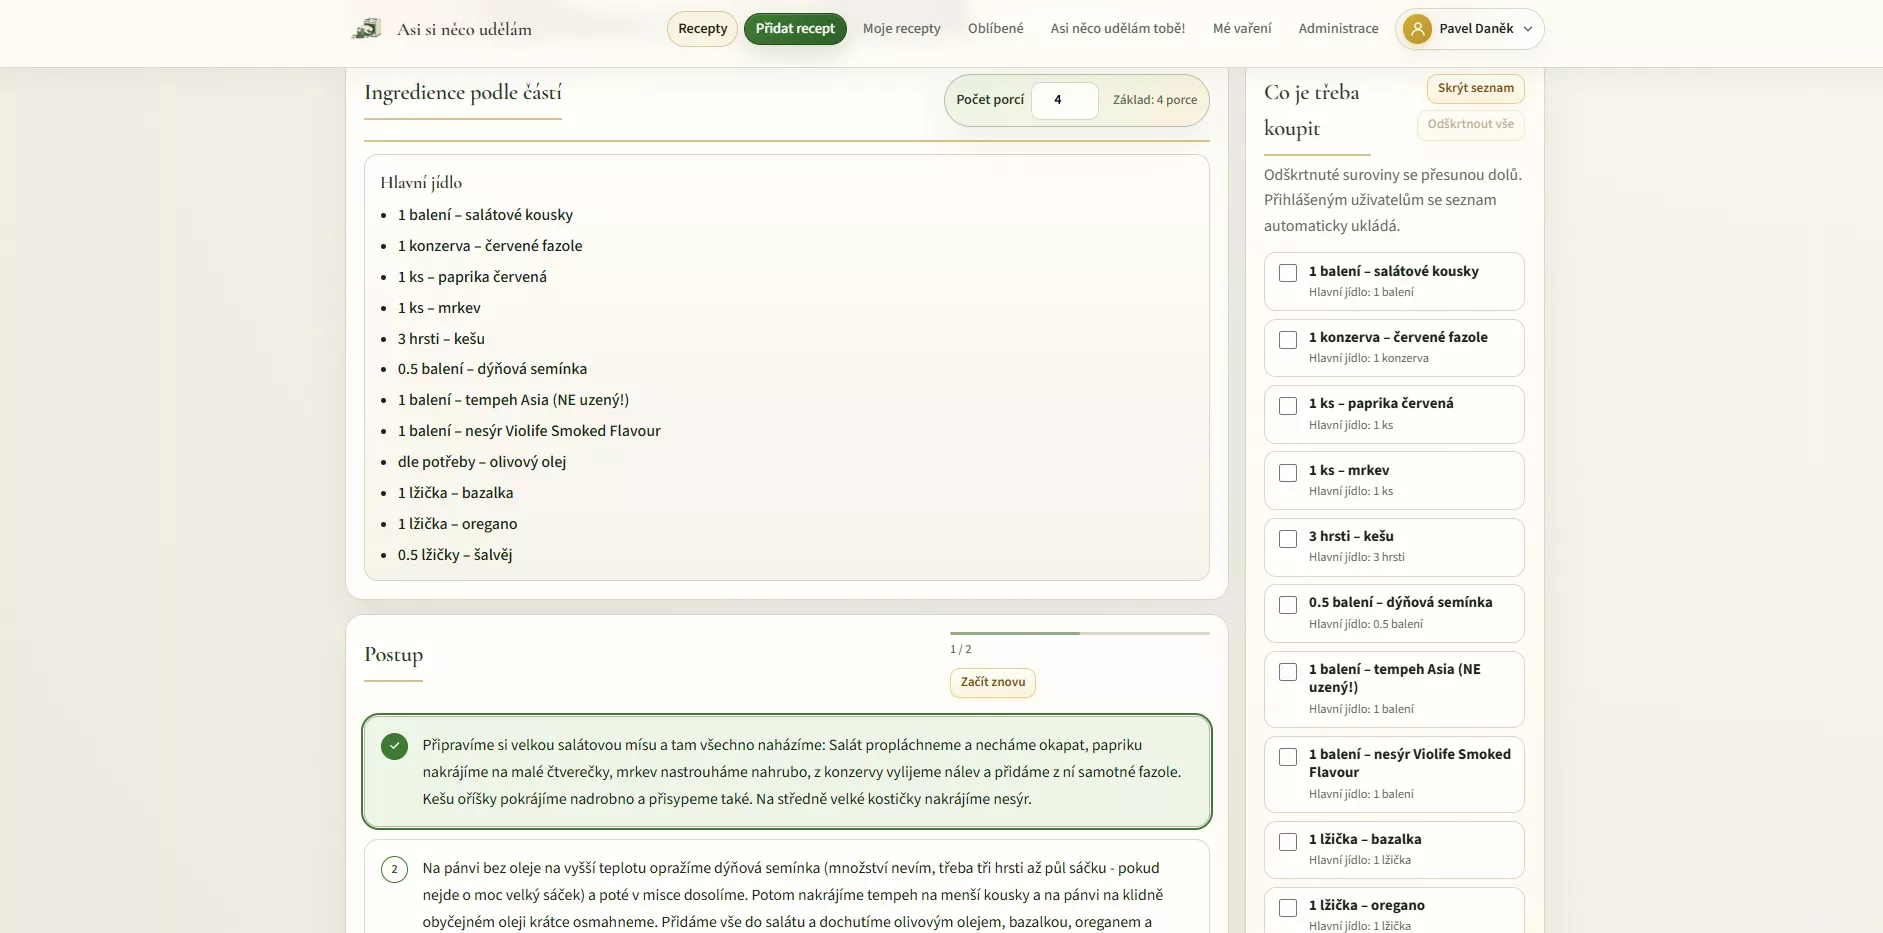Viewport: 1883px width, 933px height.
Task: Click the site logo icon
Action: 366,29
